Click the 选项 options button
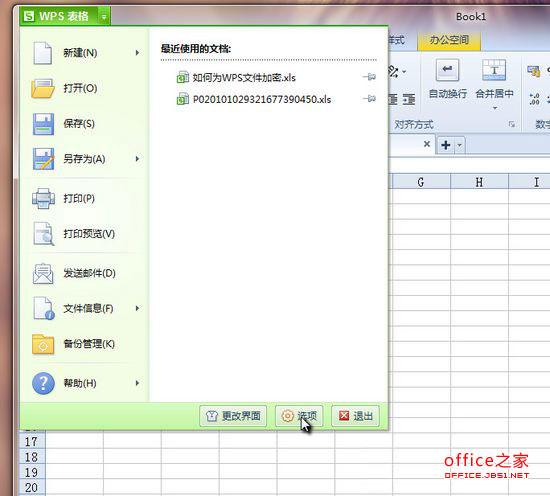This screenshot has height=496, width=550. click(299, 416)
